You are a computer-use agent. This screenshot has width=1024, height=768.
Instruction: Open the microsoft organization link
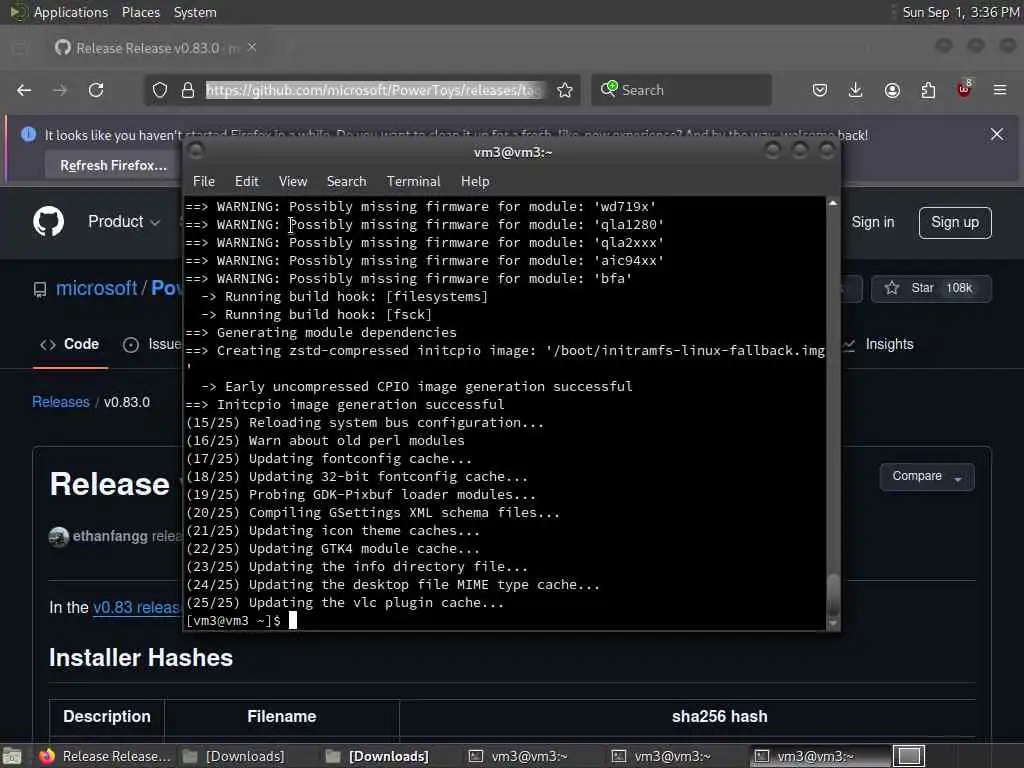[x=96, y=288]
